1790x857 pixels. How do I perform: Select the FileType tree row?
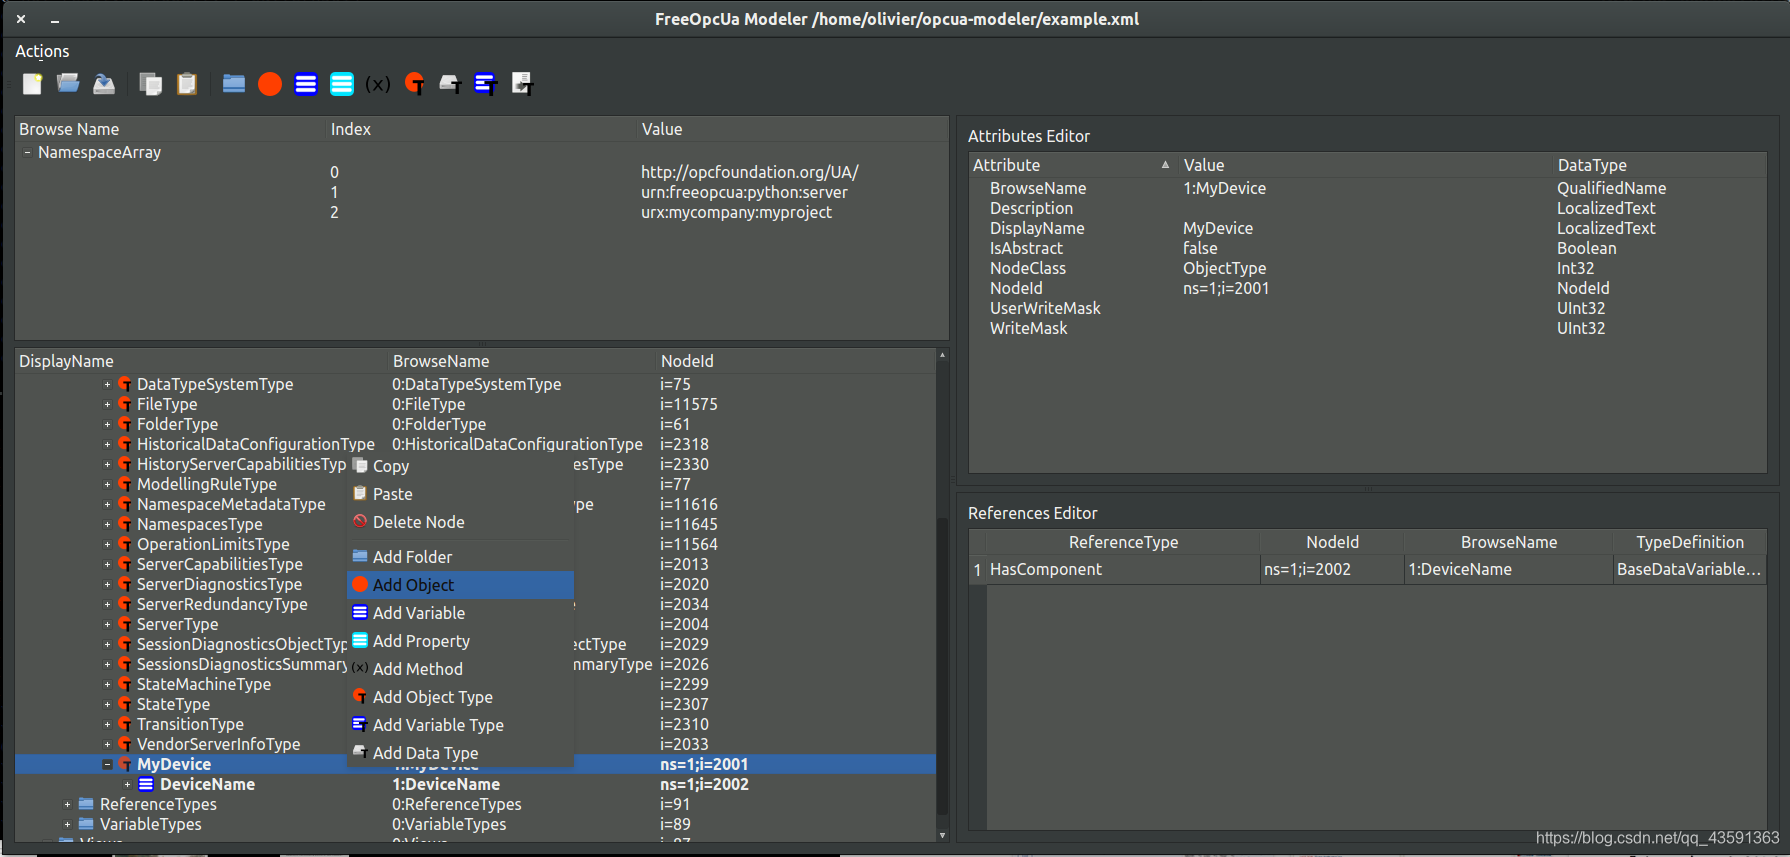(x=475, y=404)
